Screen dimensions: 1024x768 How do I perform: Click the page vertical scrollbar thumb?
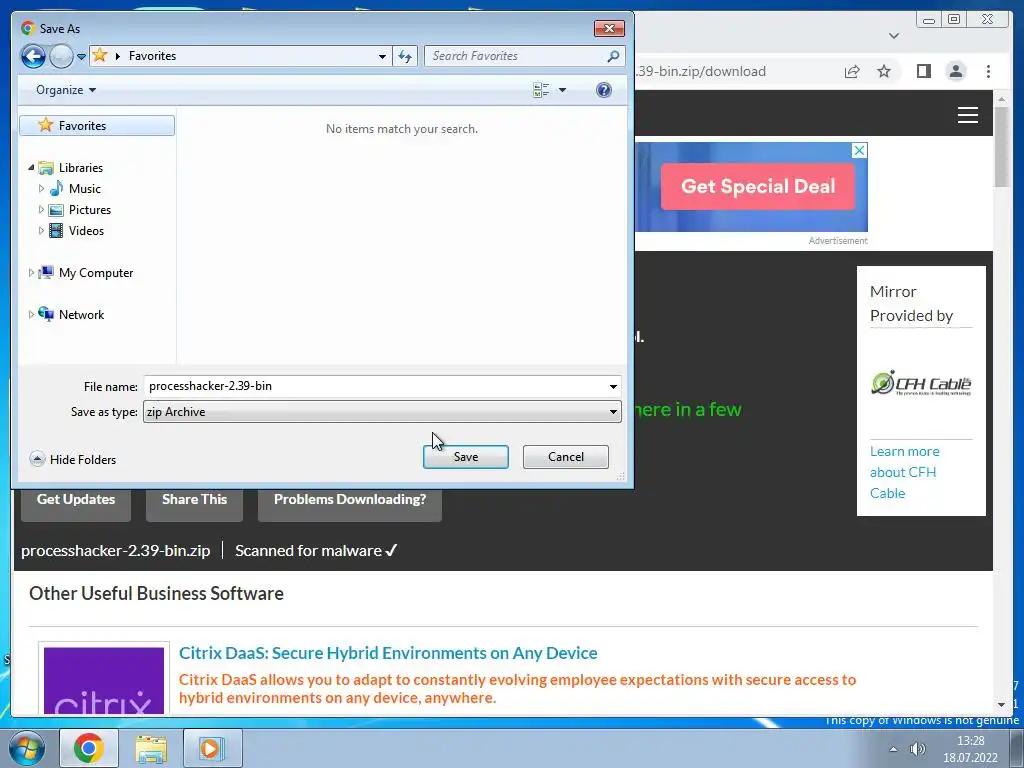(x=1002, y=147)
